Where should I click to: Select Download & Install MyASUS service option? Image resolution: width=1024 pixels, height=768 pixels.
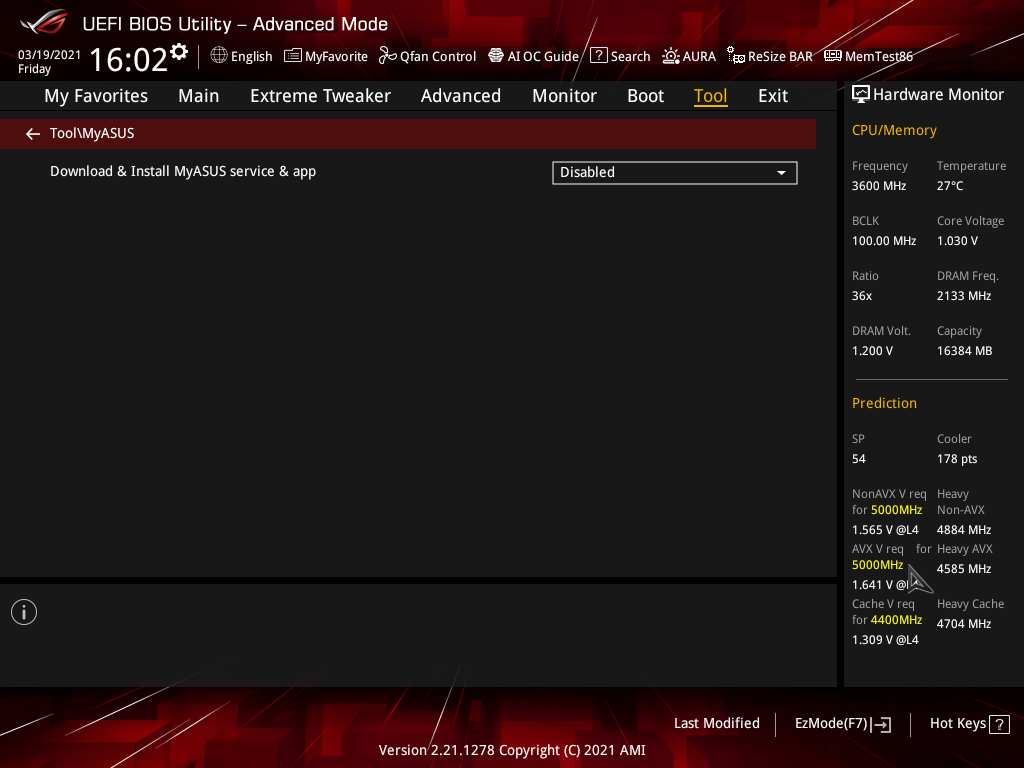183,172
